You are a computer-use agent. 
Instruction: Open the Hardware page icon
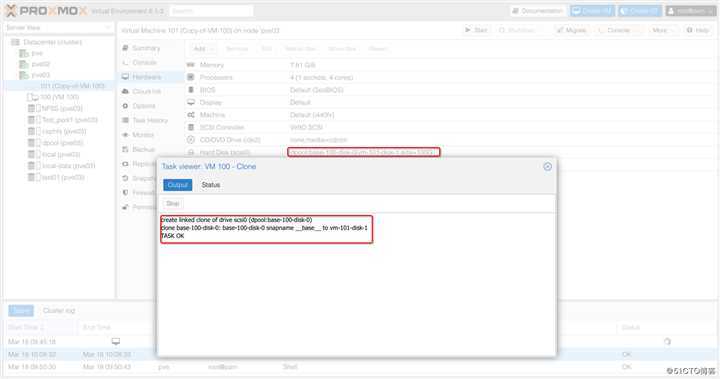click(125, 77)
